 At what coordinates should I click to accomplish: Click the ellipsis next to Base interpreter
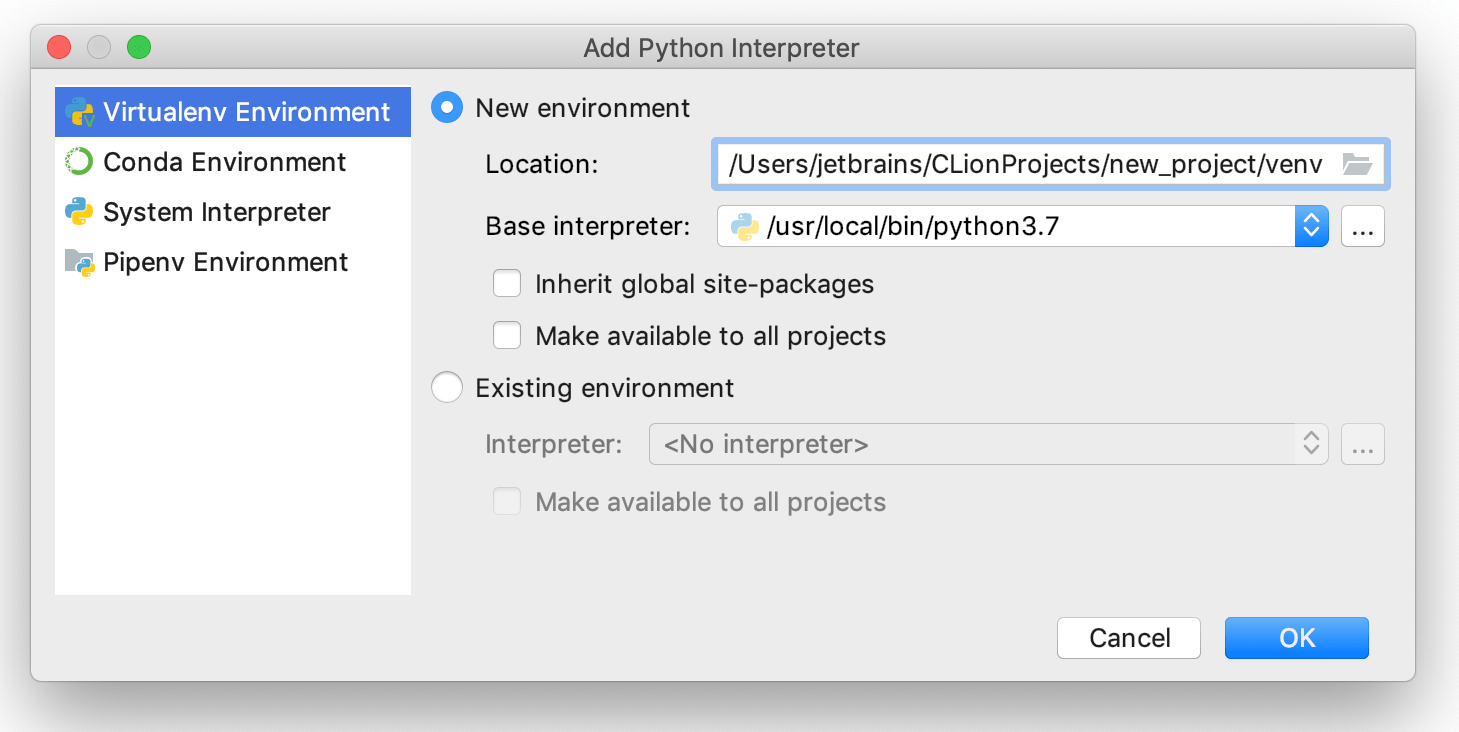click(x=1362, y=225)
